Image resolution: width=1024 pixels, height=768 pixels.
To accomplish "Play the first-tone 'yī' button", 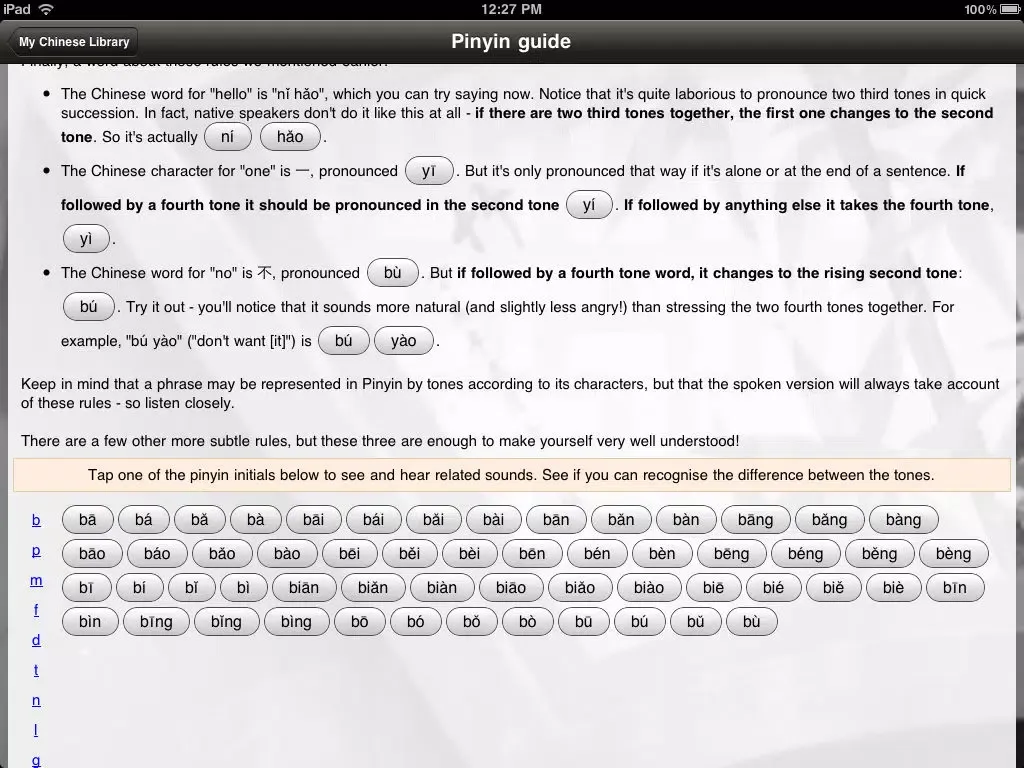I will 428,170.
